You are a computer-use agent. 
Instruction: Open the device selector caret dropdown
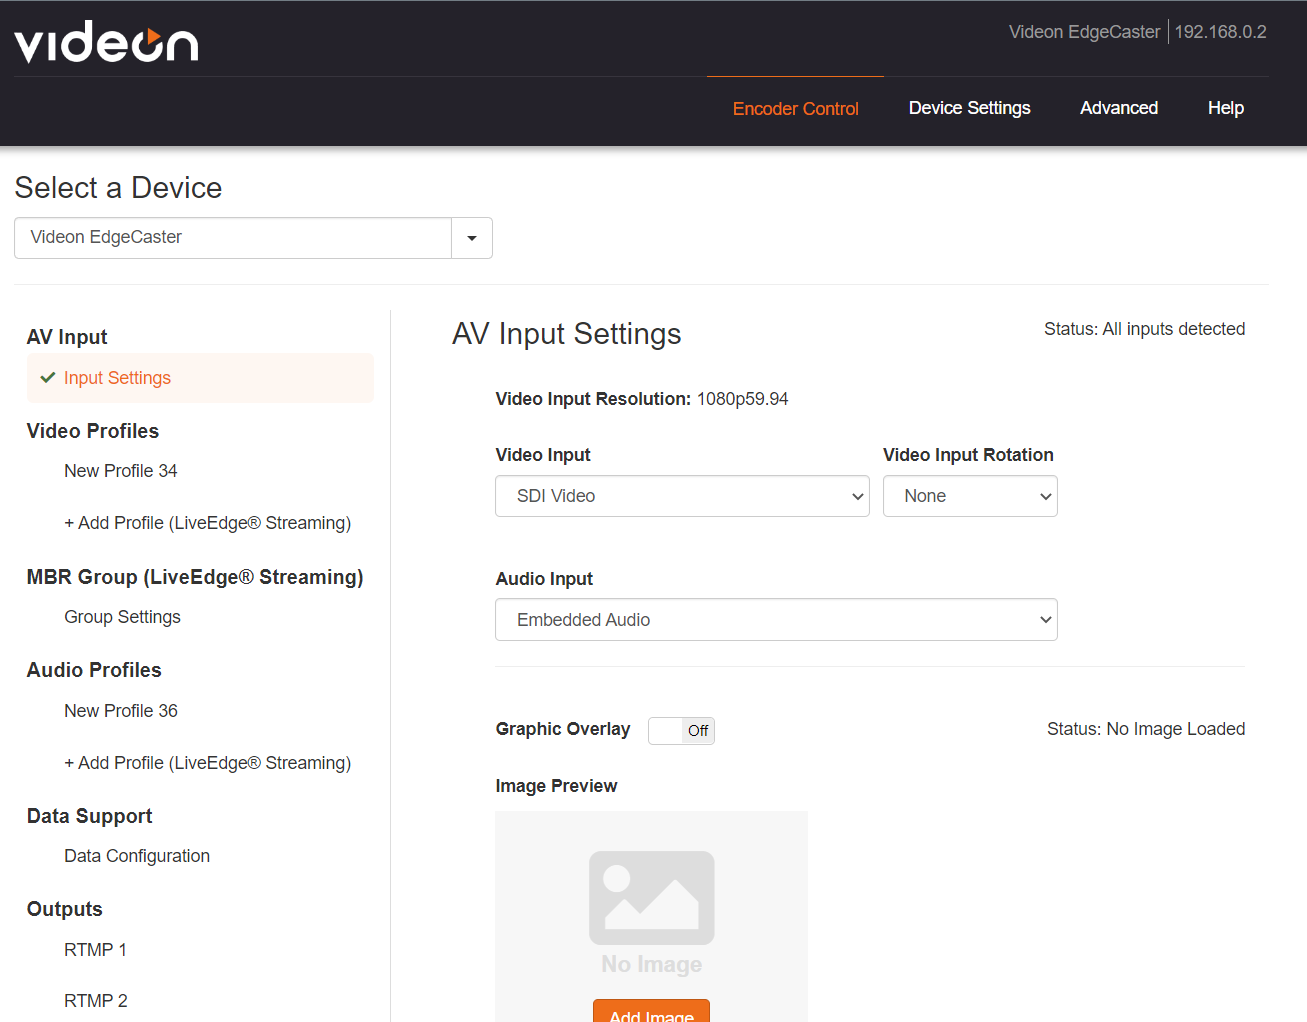pos(472,238)
